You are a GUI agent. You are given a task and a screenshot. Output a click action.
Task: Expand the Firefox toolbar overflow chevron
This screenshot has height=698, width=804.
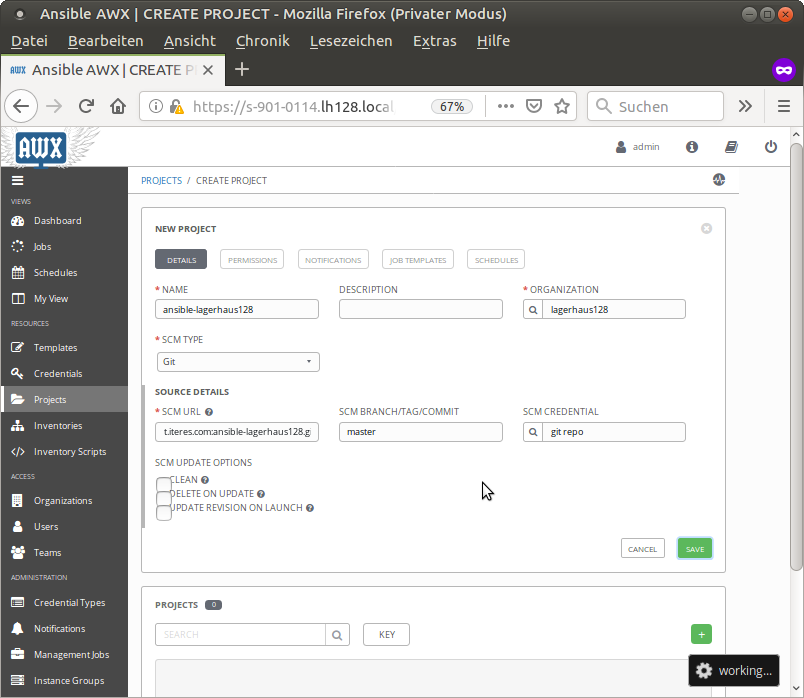pyautogui.click(x=746, y=106)
